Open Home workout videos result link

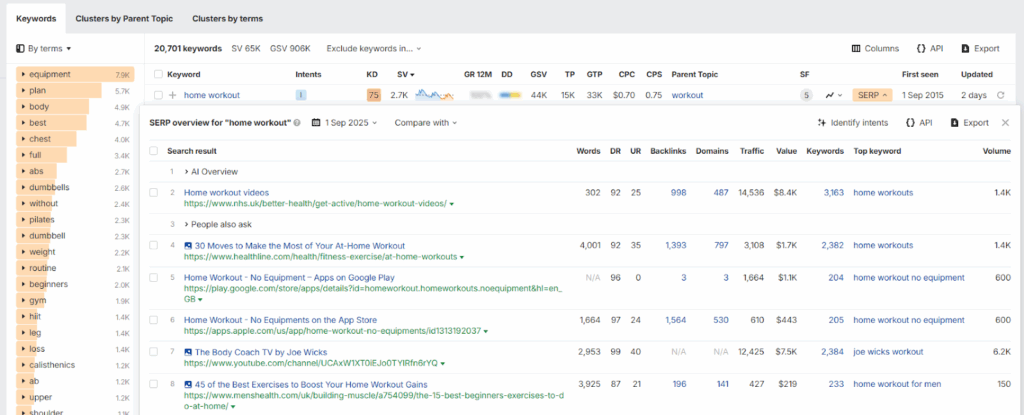click(226, 193)
